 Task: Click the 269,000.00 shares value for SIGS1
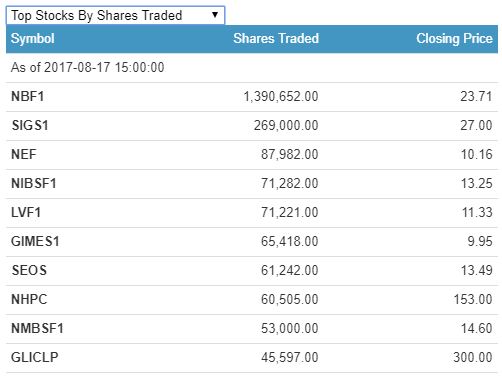[x=286, y=126]
